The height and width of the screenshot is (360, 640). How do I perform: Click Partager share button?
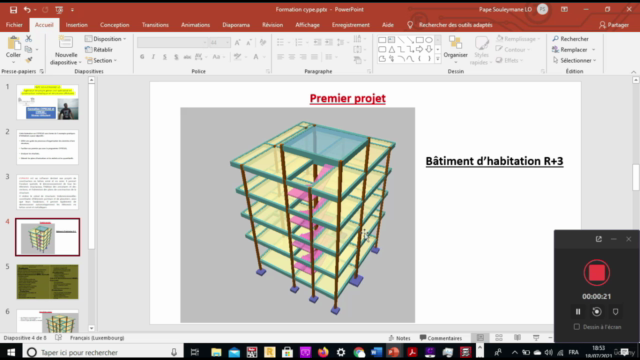coord(614,25)
